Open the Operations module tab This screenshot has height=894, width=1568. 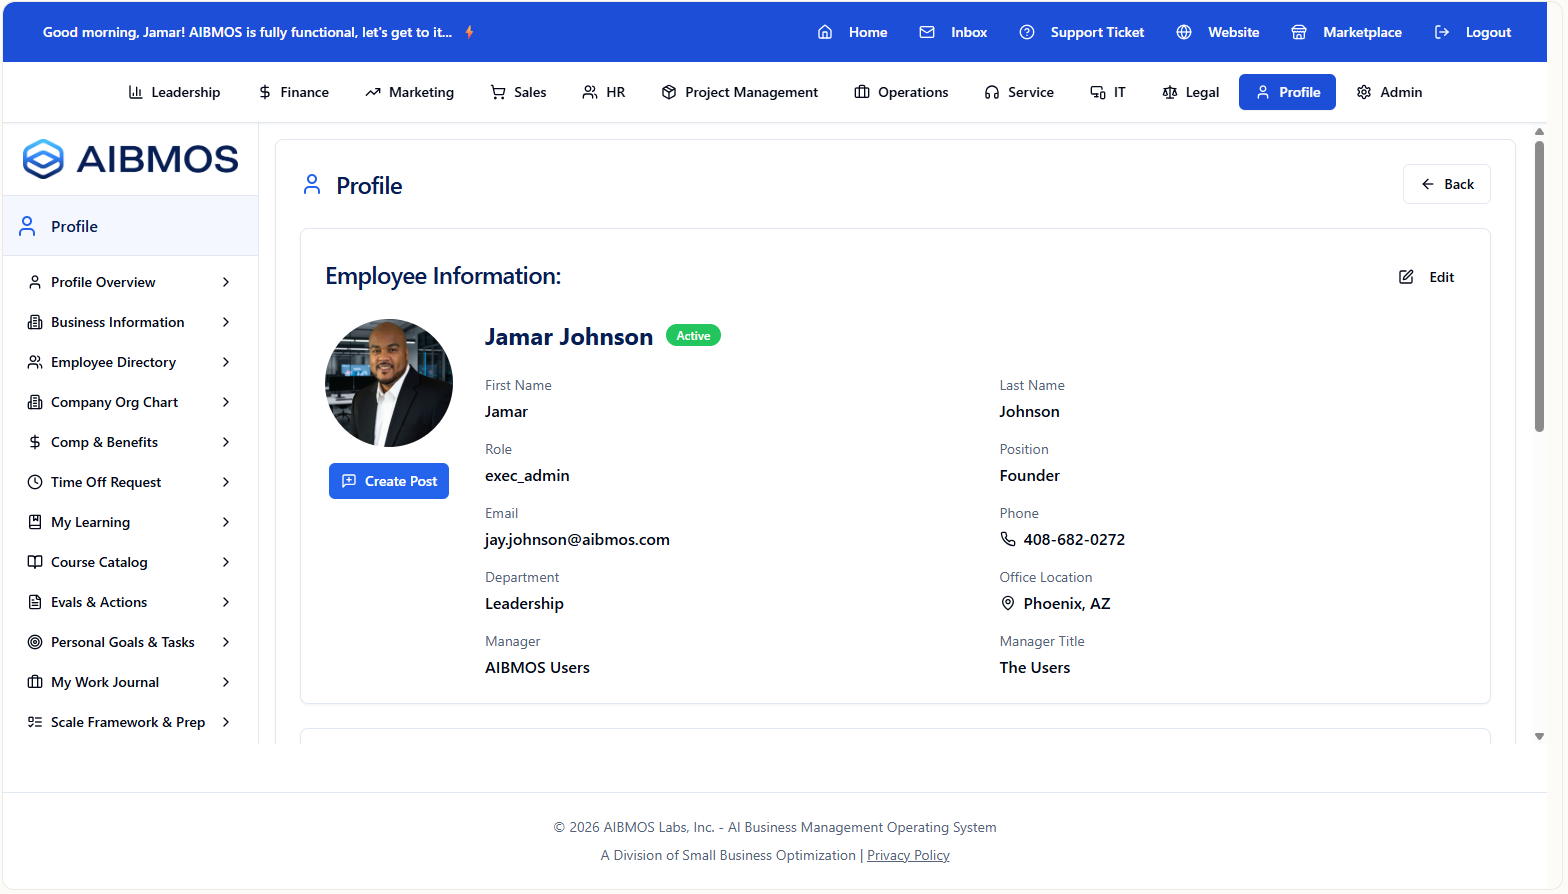901,92
